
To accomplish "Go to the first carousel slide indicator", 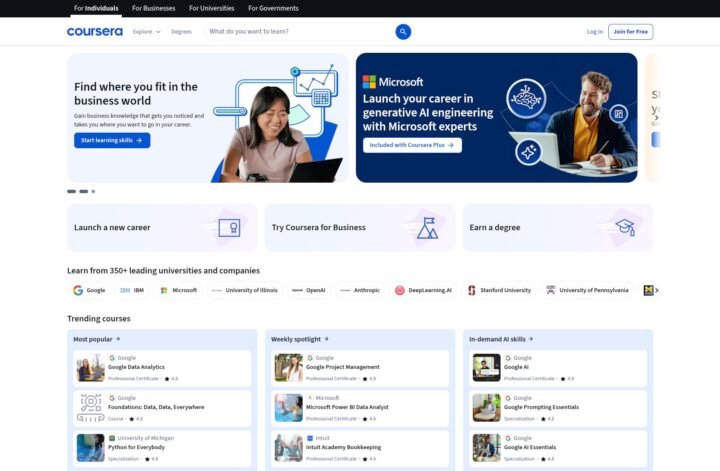I will pos(72,191).
